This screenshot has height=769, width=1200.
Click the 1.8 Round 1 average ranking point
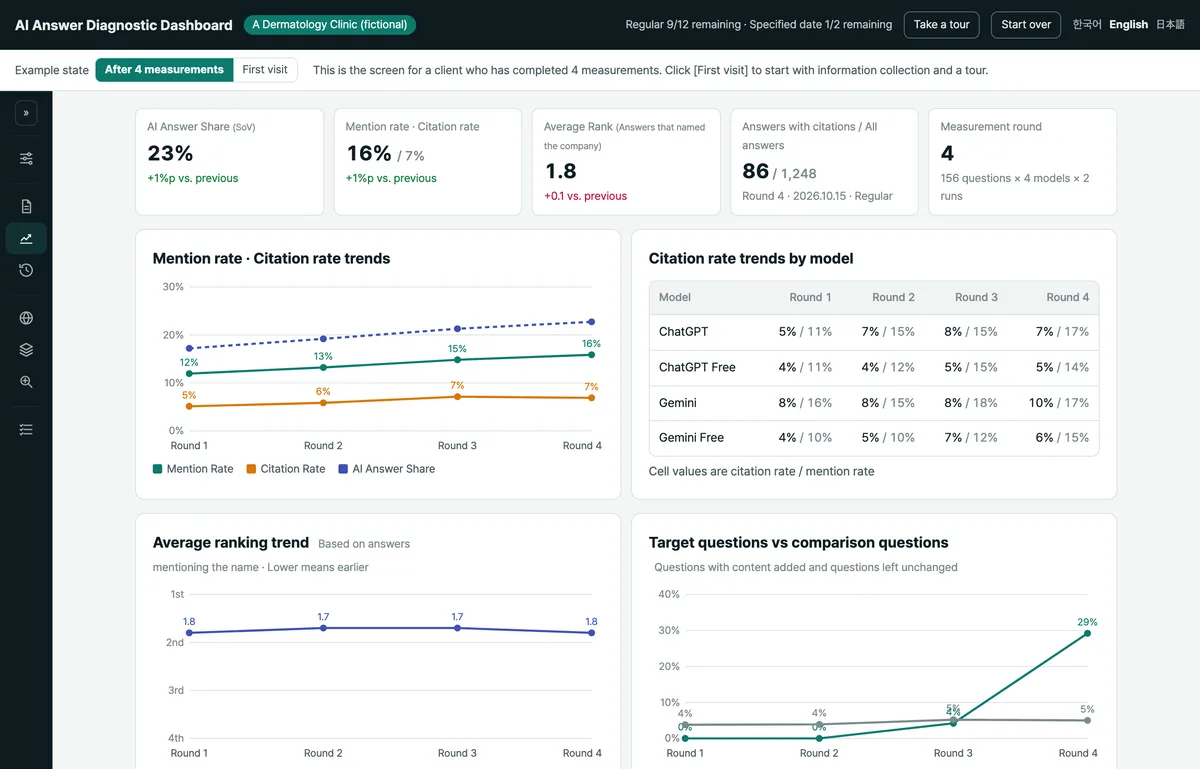(x=189, y=633)
